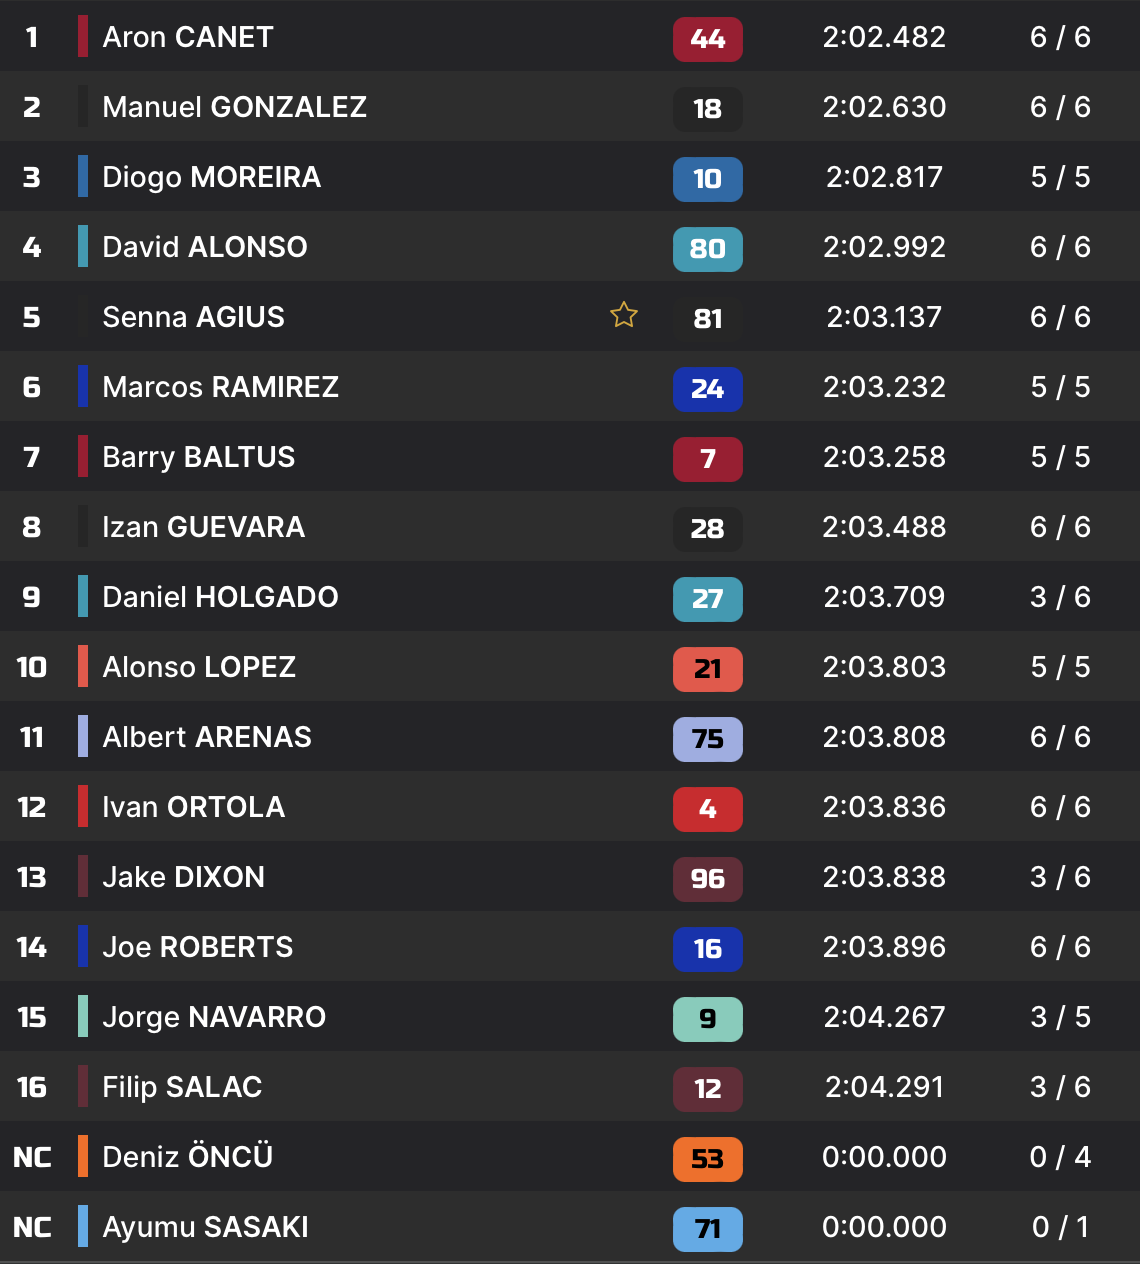Open Deniz ÖNCÜ rider entry

187,1157
